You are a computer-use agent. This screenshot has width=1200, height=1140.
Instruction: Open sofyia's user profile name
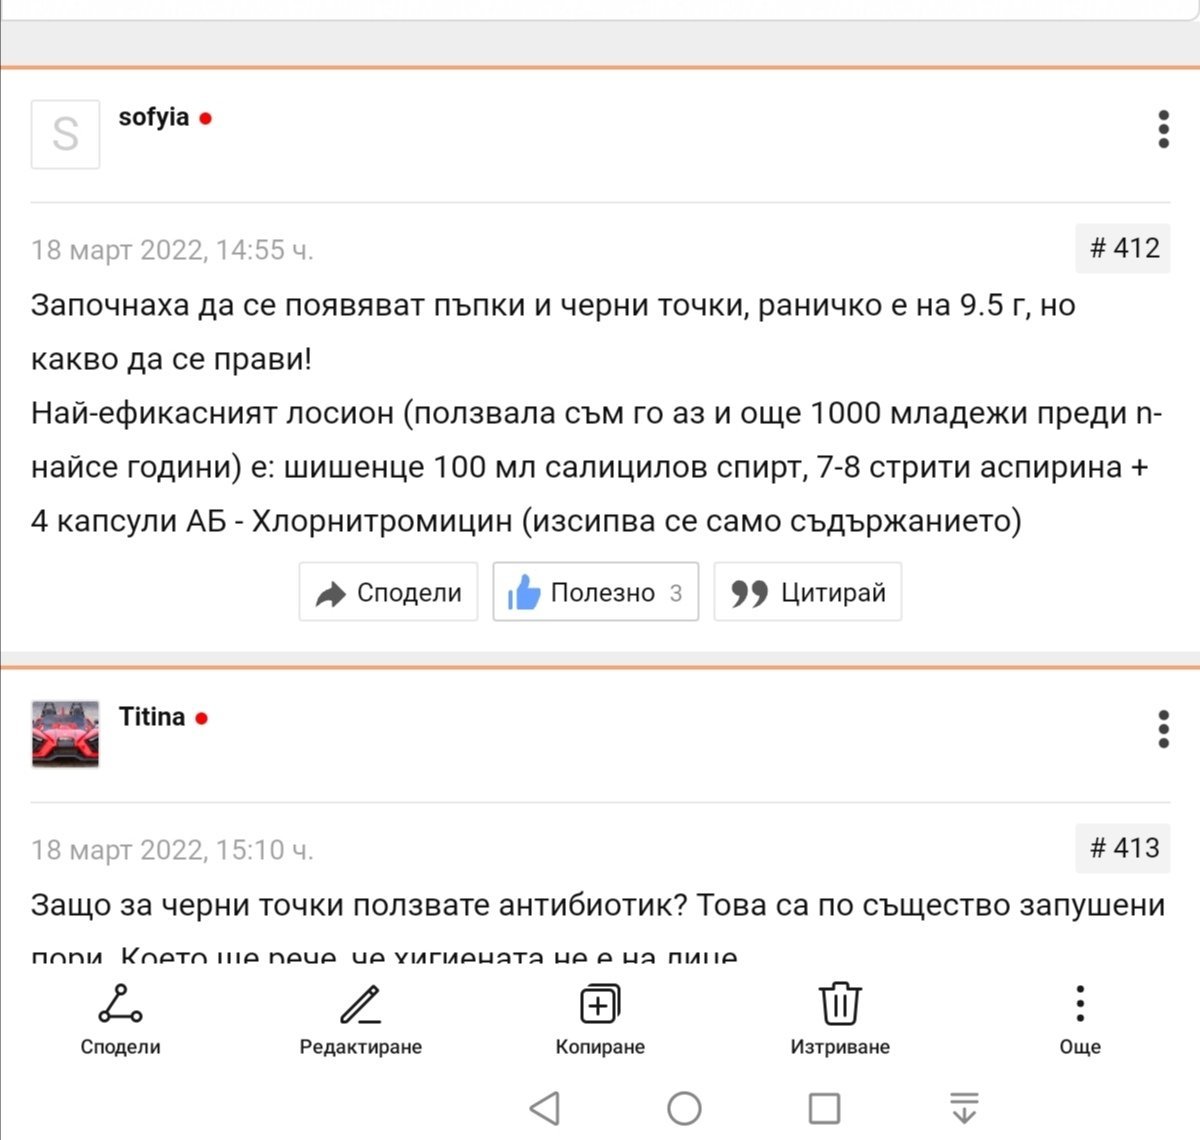(153, 117)
